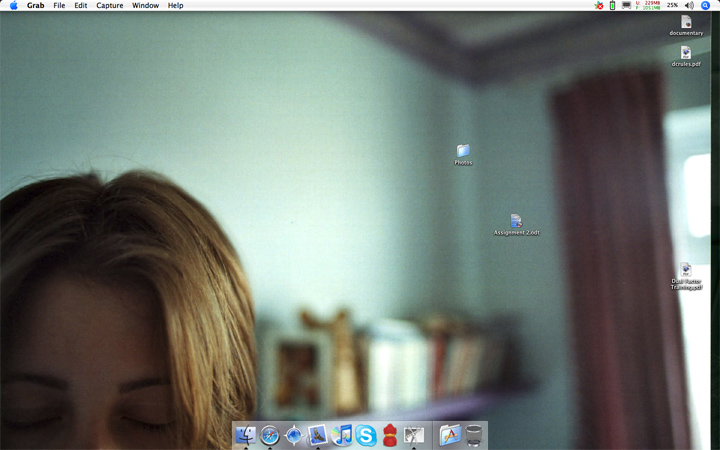
Task: Open the Trash in the Dock
Action: (x=474, y=434)
